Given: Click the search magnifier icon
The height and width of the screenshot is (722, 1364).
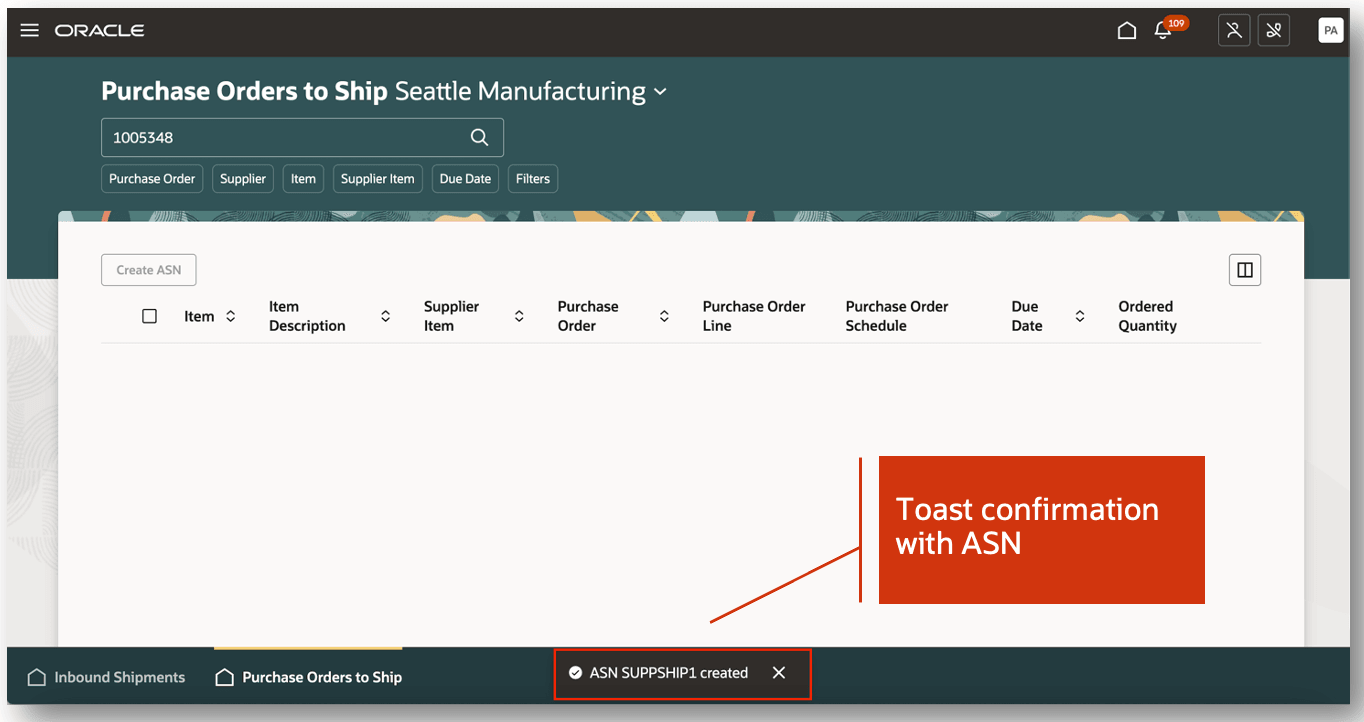Looking at the screenshot, I should 480,138.
